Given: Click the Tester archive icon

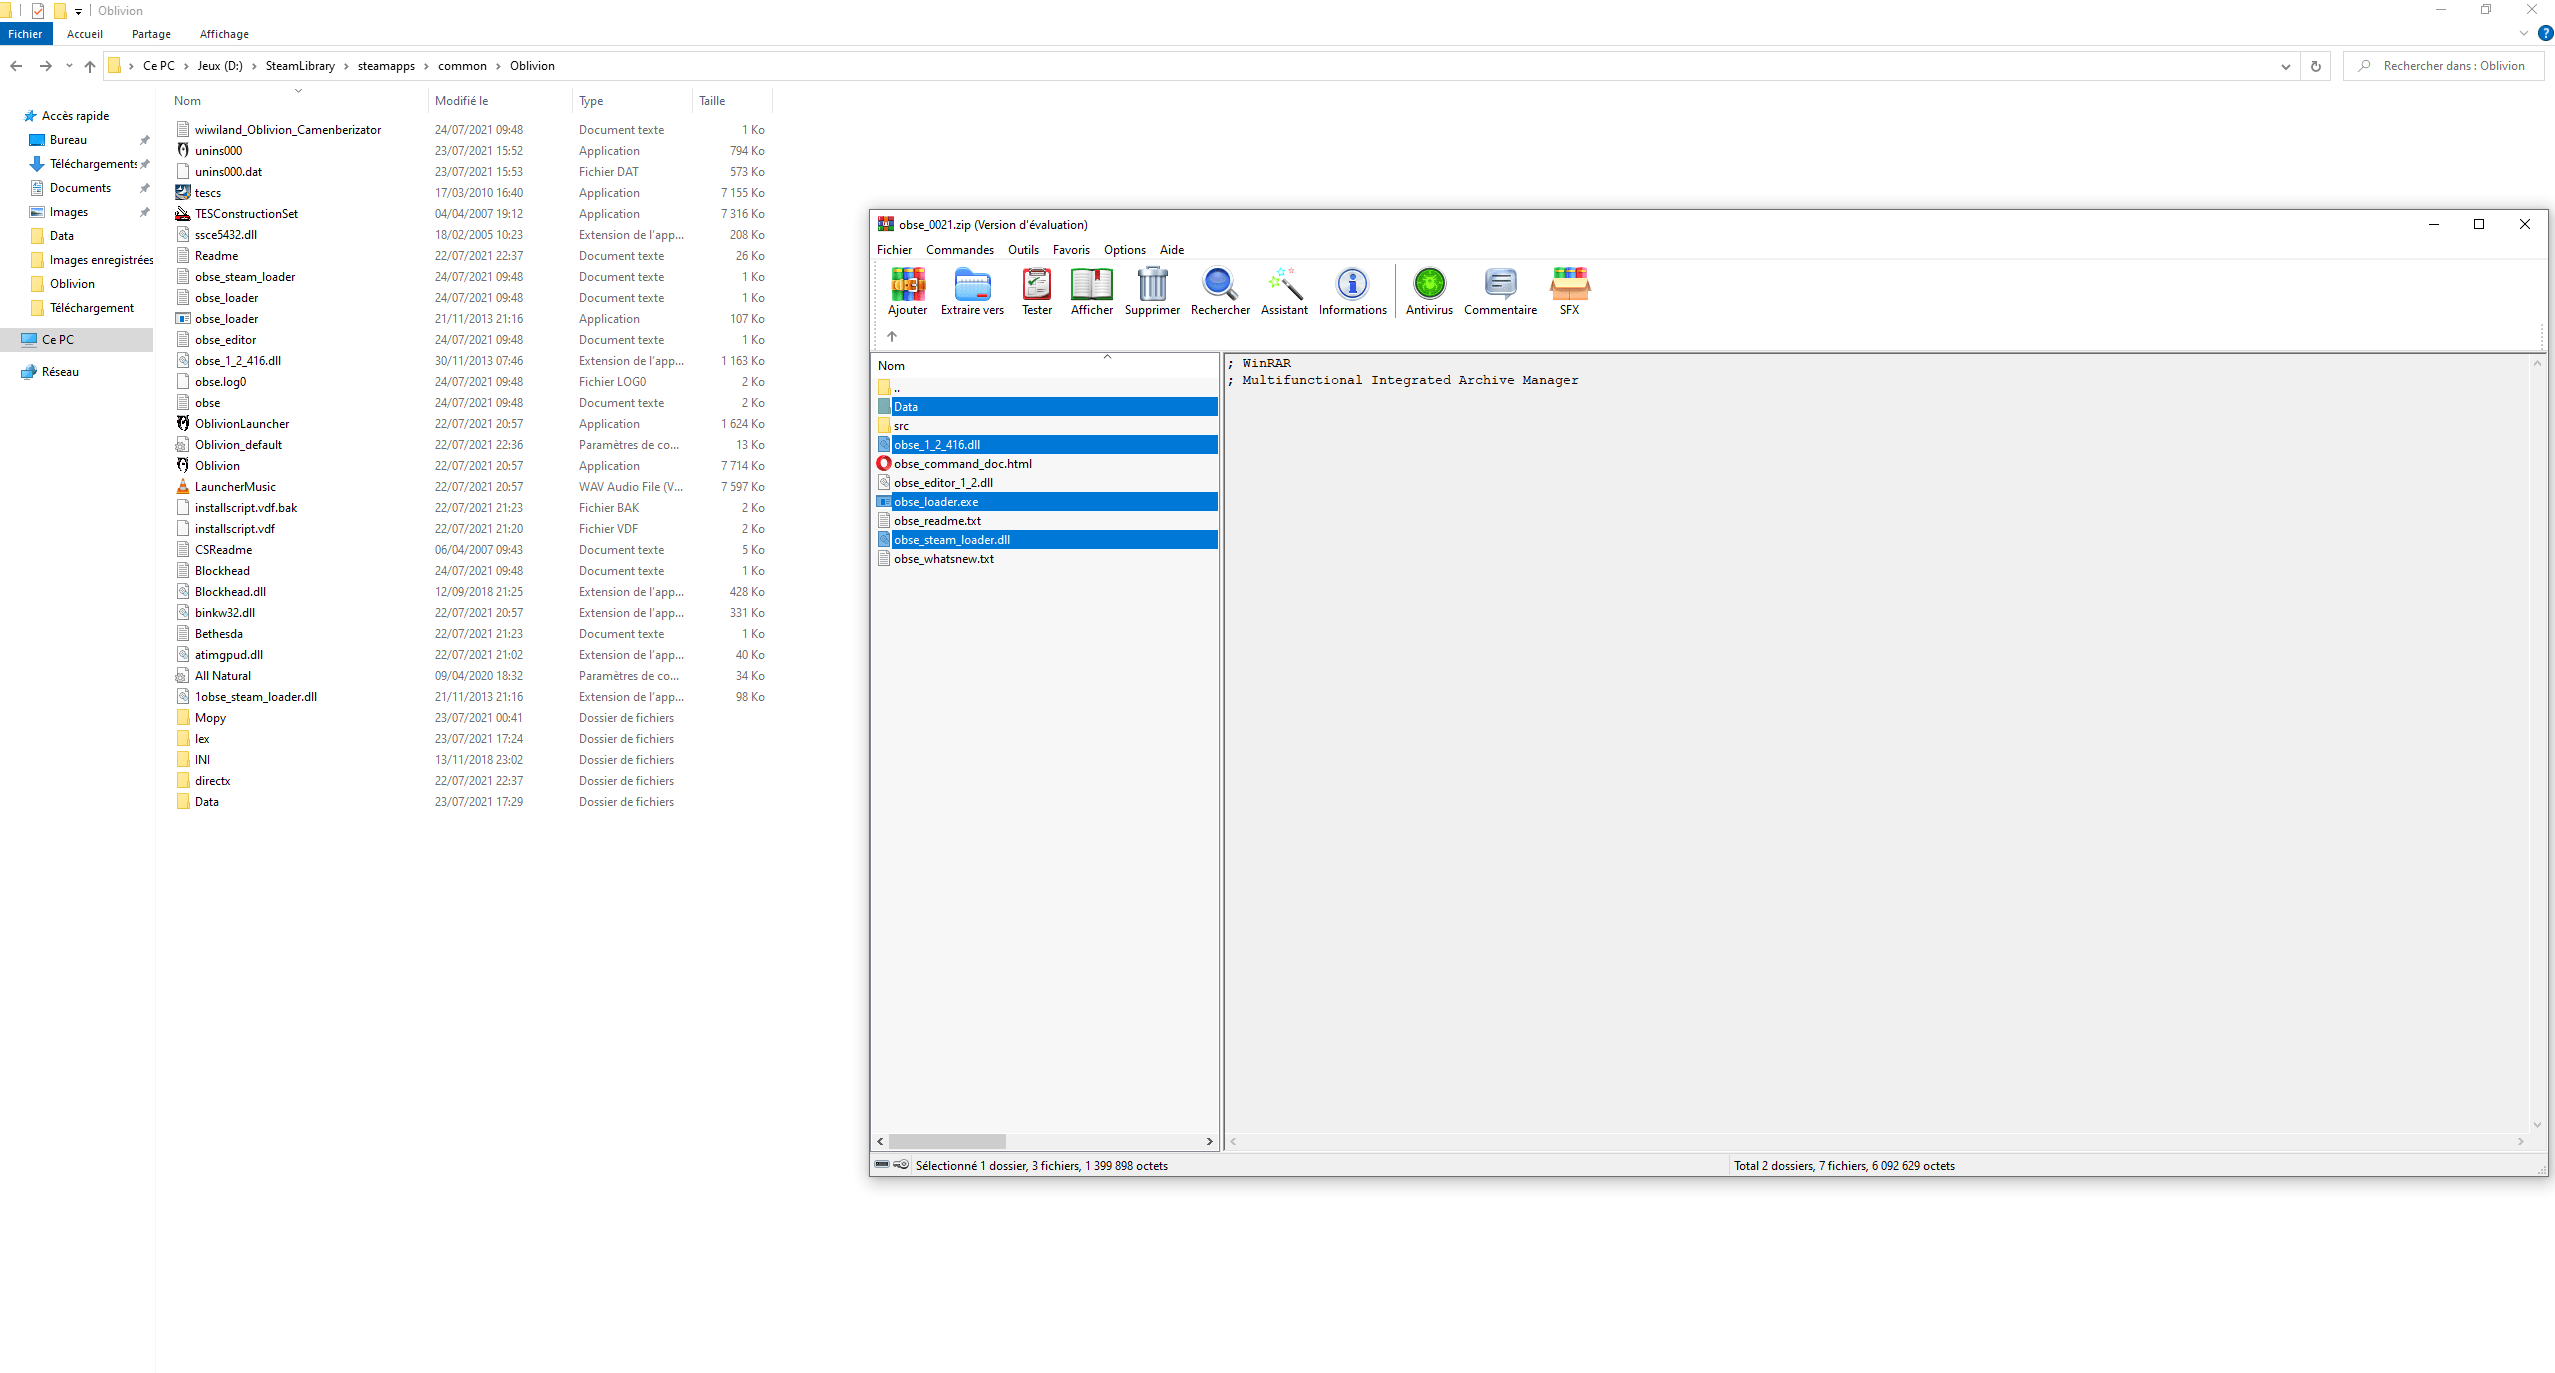Looking at the screenshot, I should tap(1037, 291).
